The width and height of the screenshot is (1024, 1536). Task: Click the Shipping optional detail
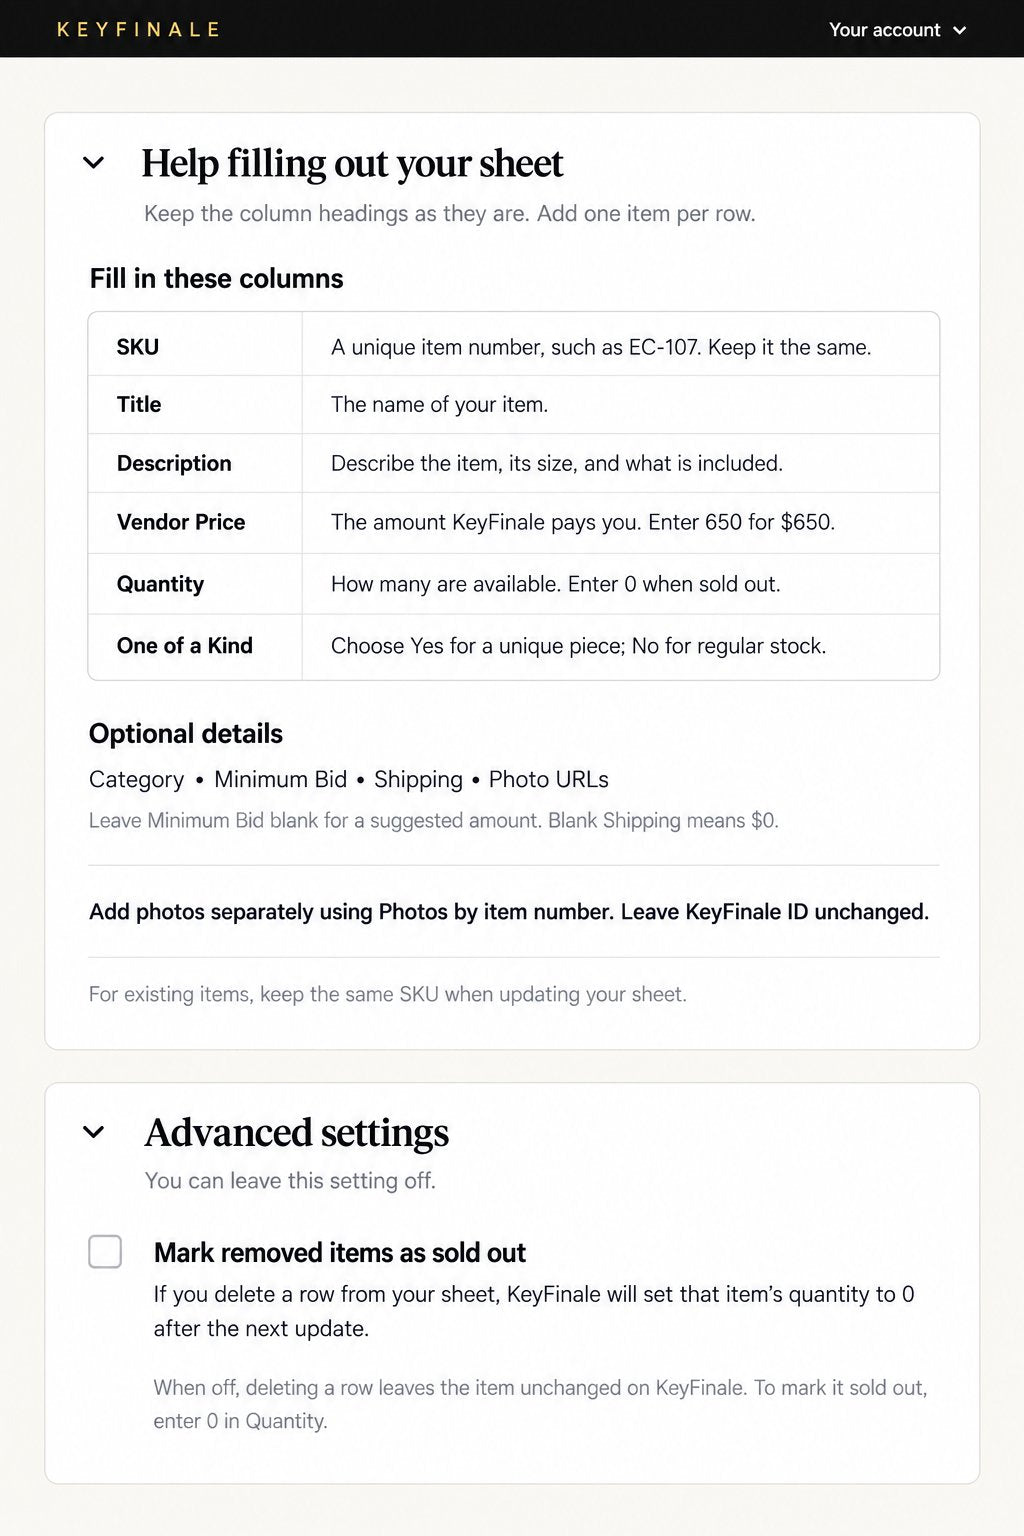pos(418,780)
